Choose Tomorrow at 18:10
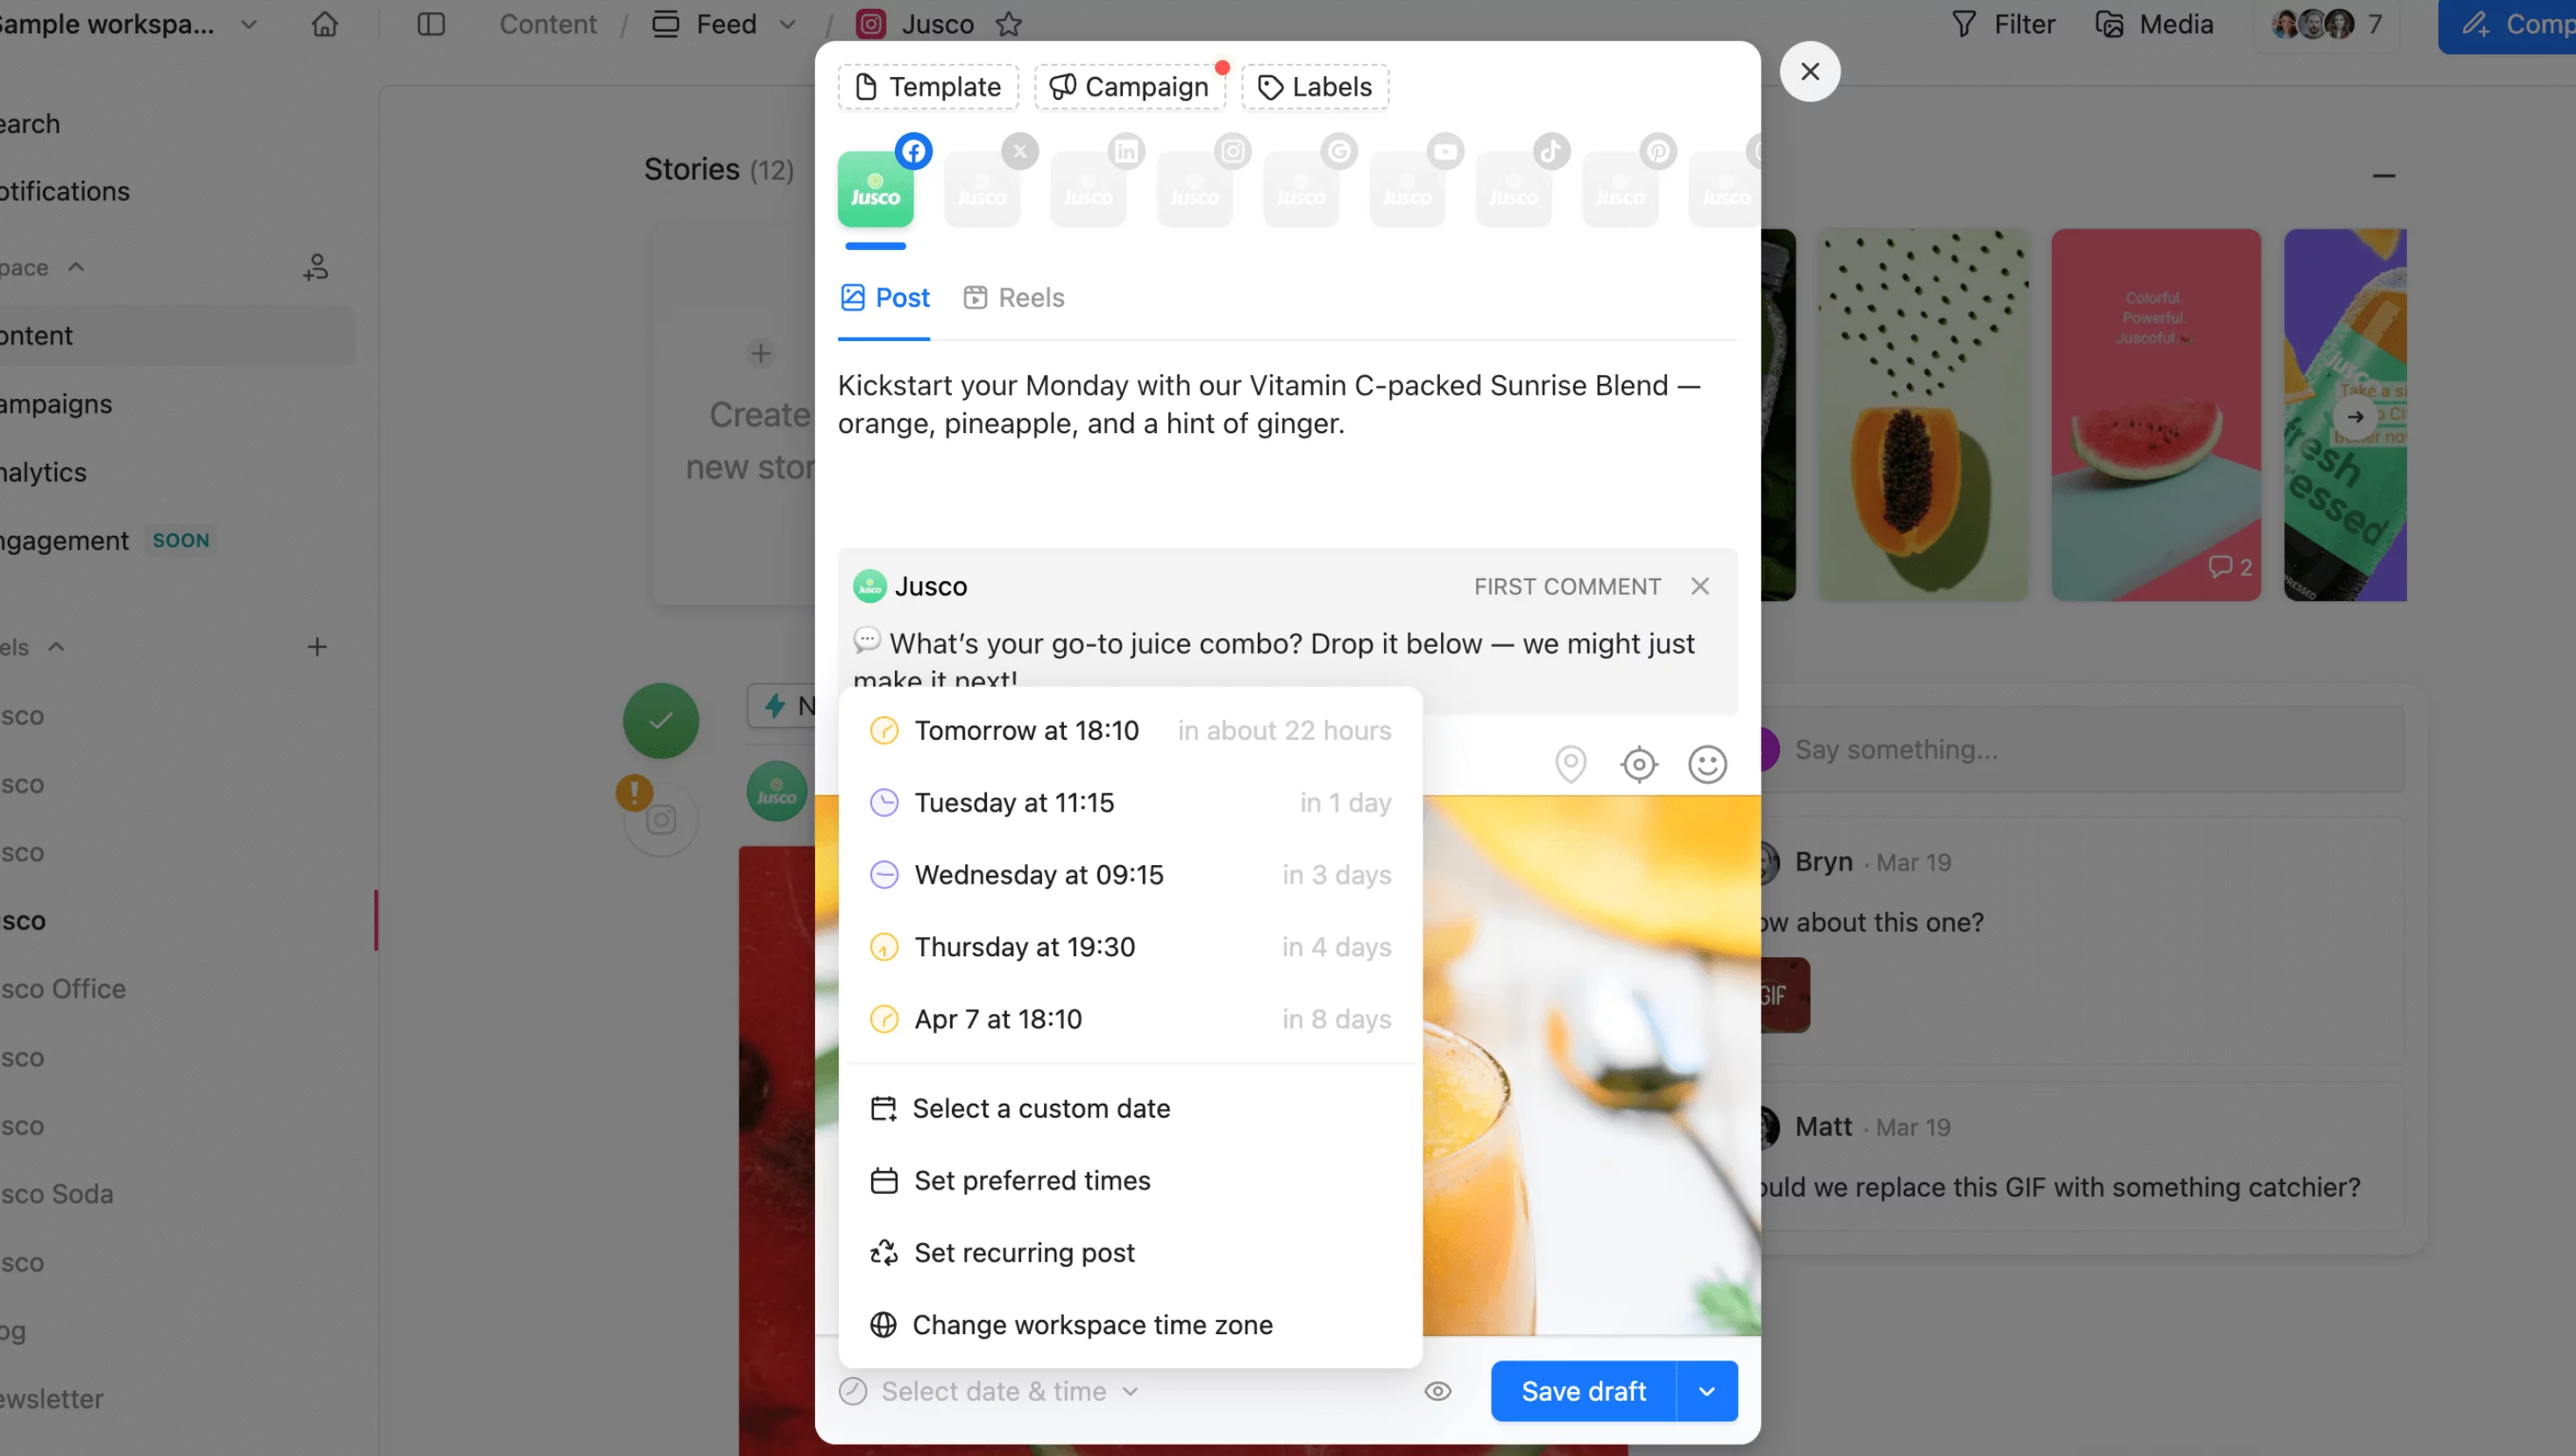 tap(1130, 731)
